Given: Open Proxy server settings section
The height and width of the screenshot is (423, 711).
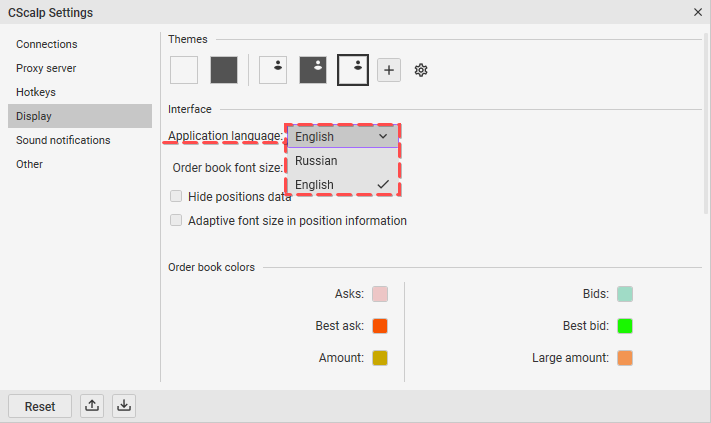Looking at the screenshot, I should pyautogui.click(x=80, y=68).
